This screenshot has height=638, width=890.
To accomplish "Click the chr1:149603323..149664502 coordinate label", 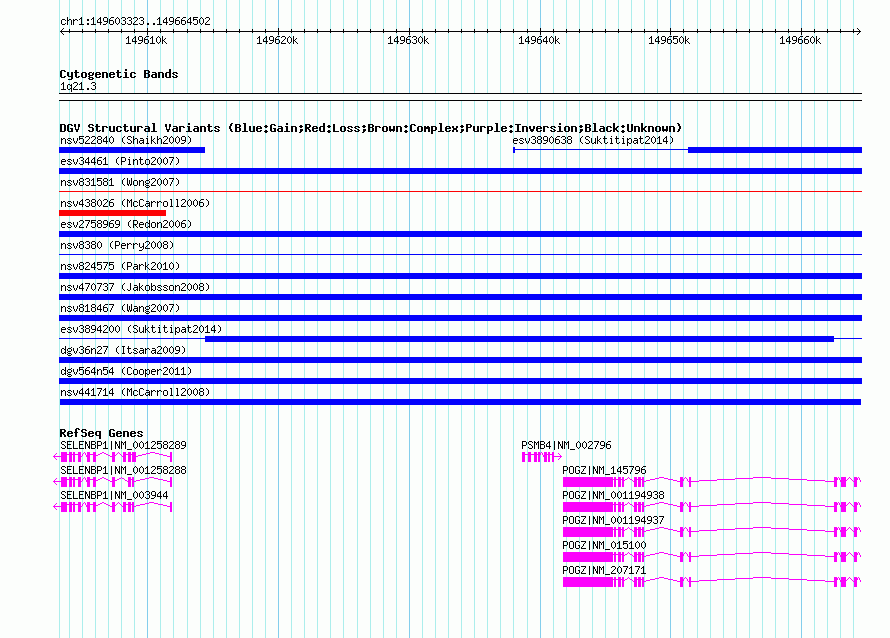I will [135, 22].
